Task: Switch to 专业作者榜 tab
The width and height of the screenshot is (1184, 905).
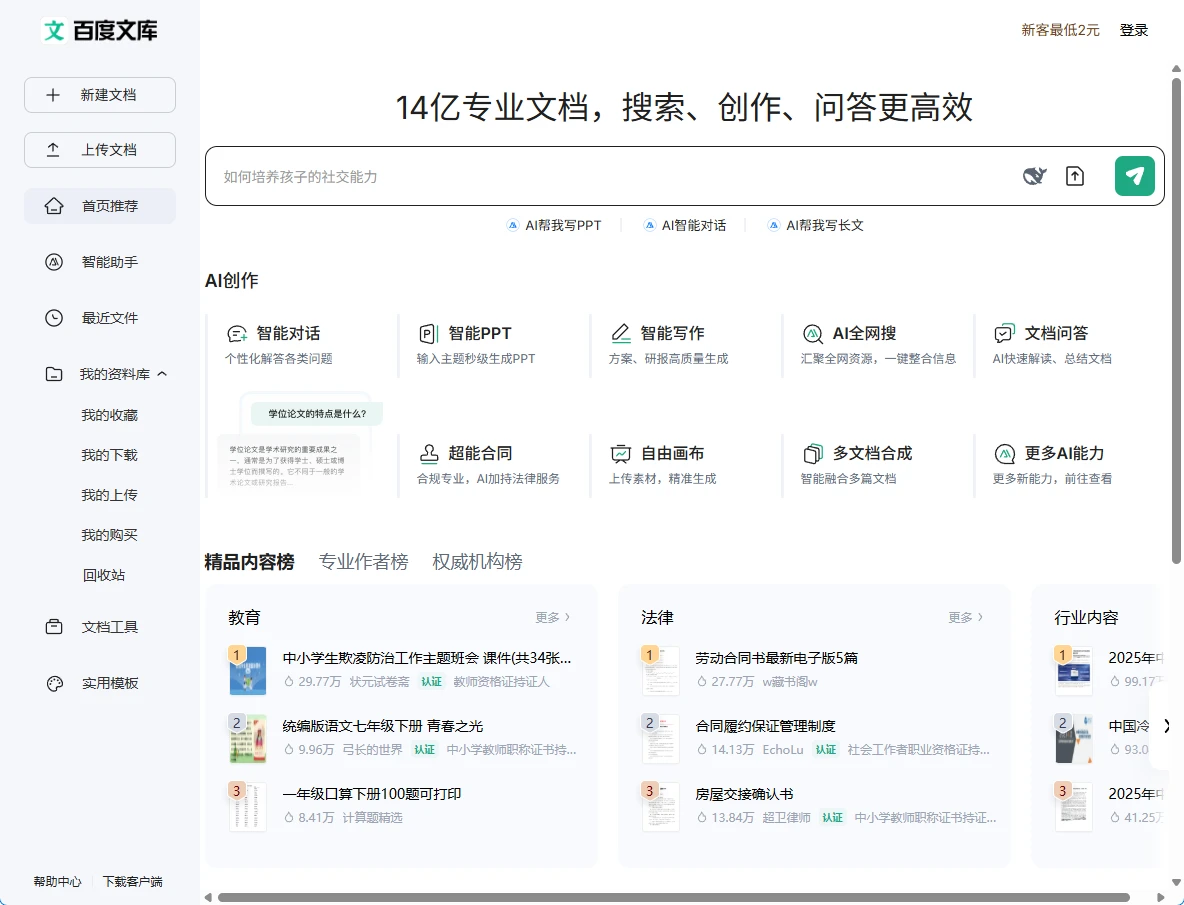Action: point(363,562)
